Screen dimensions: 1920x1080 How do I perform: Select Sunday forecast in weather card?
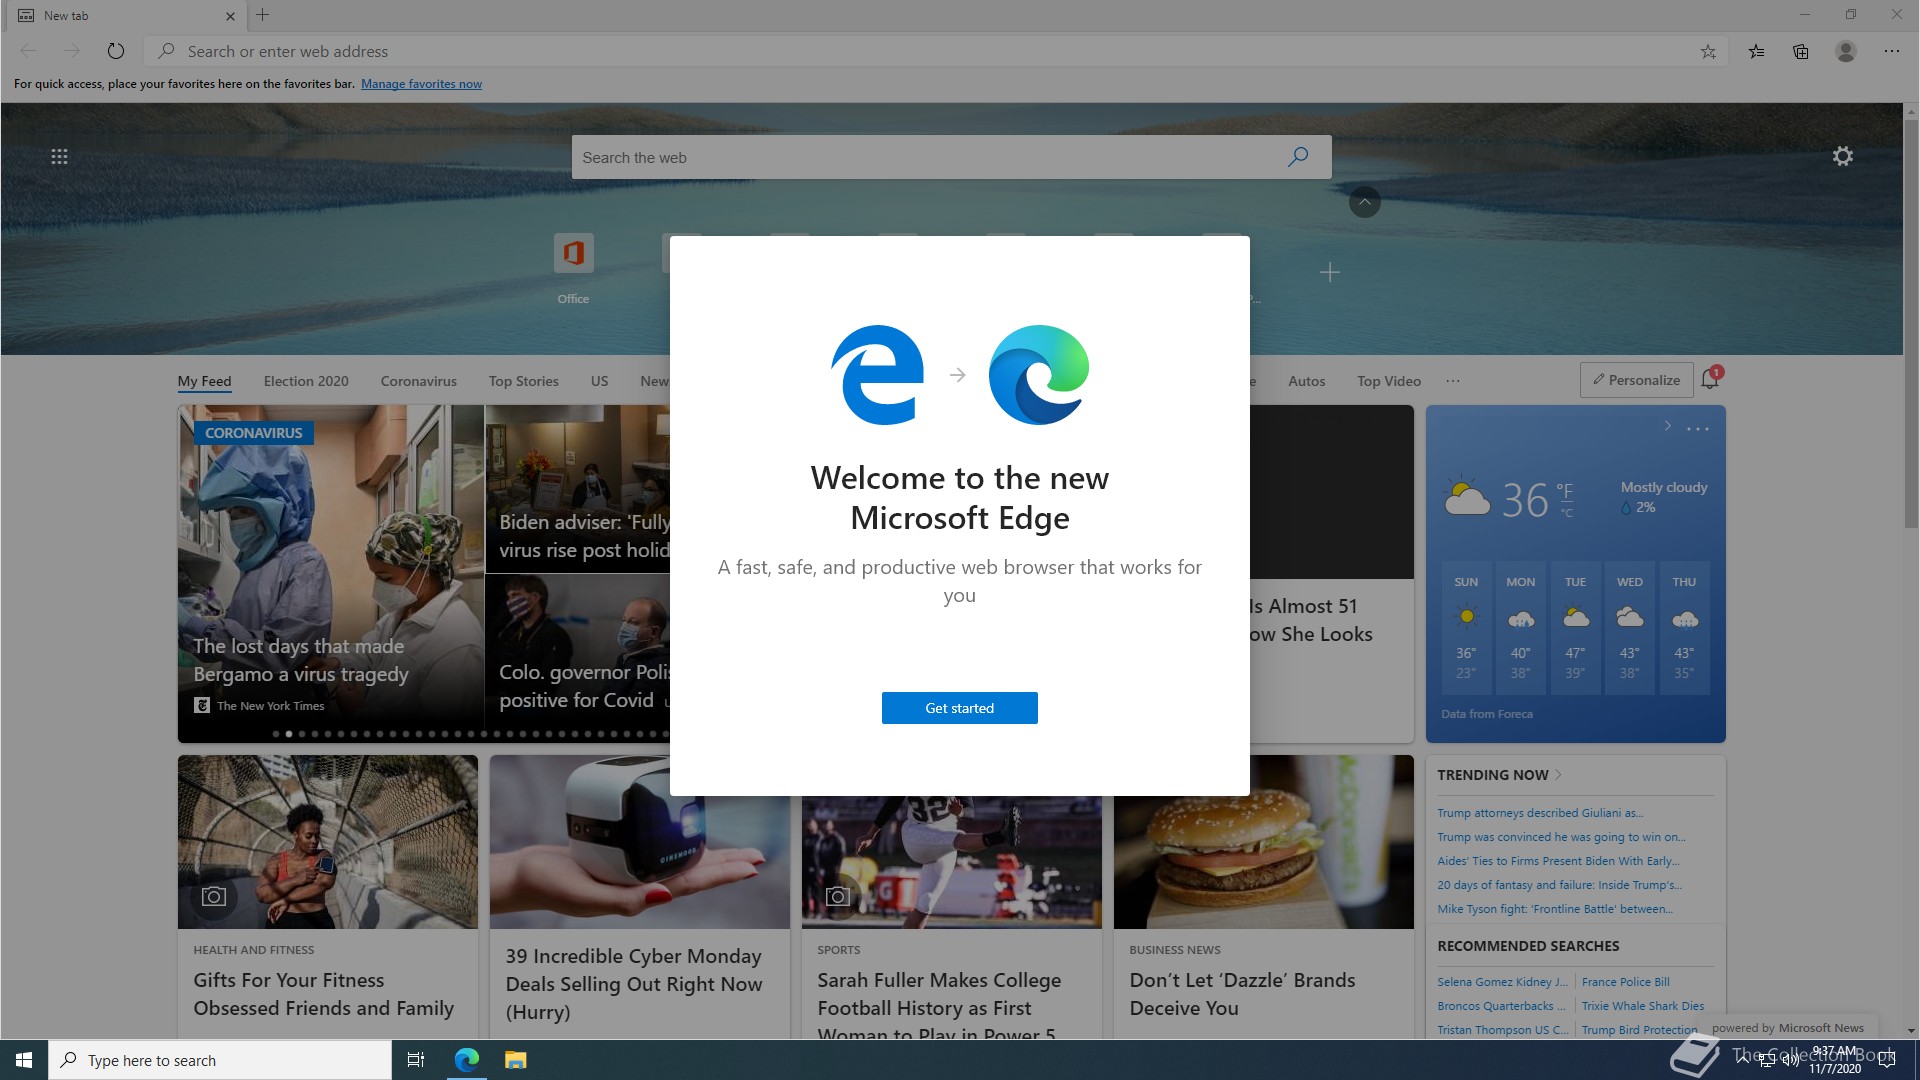click(x=1466, y=628)
